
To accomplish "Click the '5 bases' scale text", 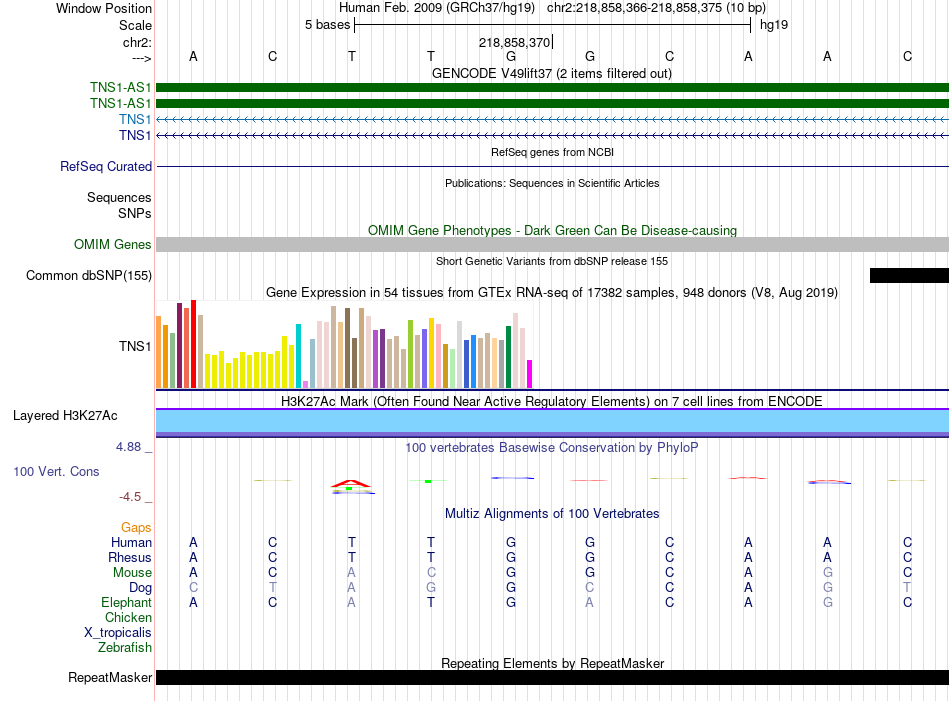I will coord(327,25).
